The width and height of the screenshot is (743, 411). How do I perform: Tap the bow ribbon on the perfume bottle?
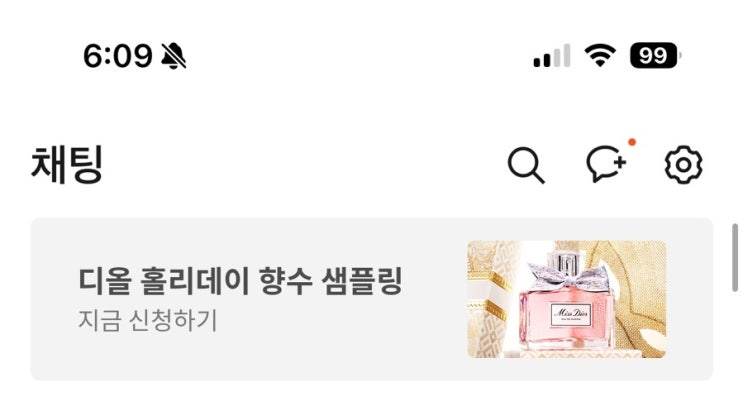tap(568, 277)
